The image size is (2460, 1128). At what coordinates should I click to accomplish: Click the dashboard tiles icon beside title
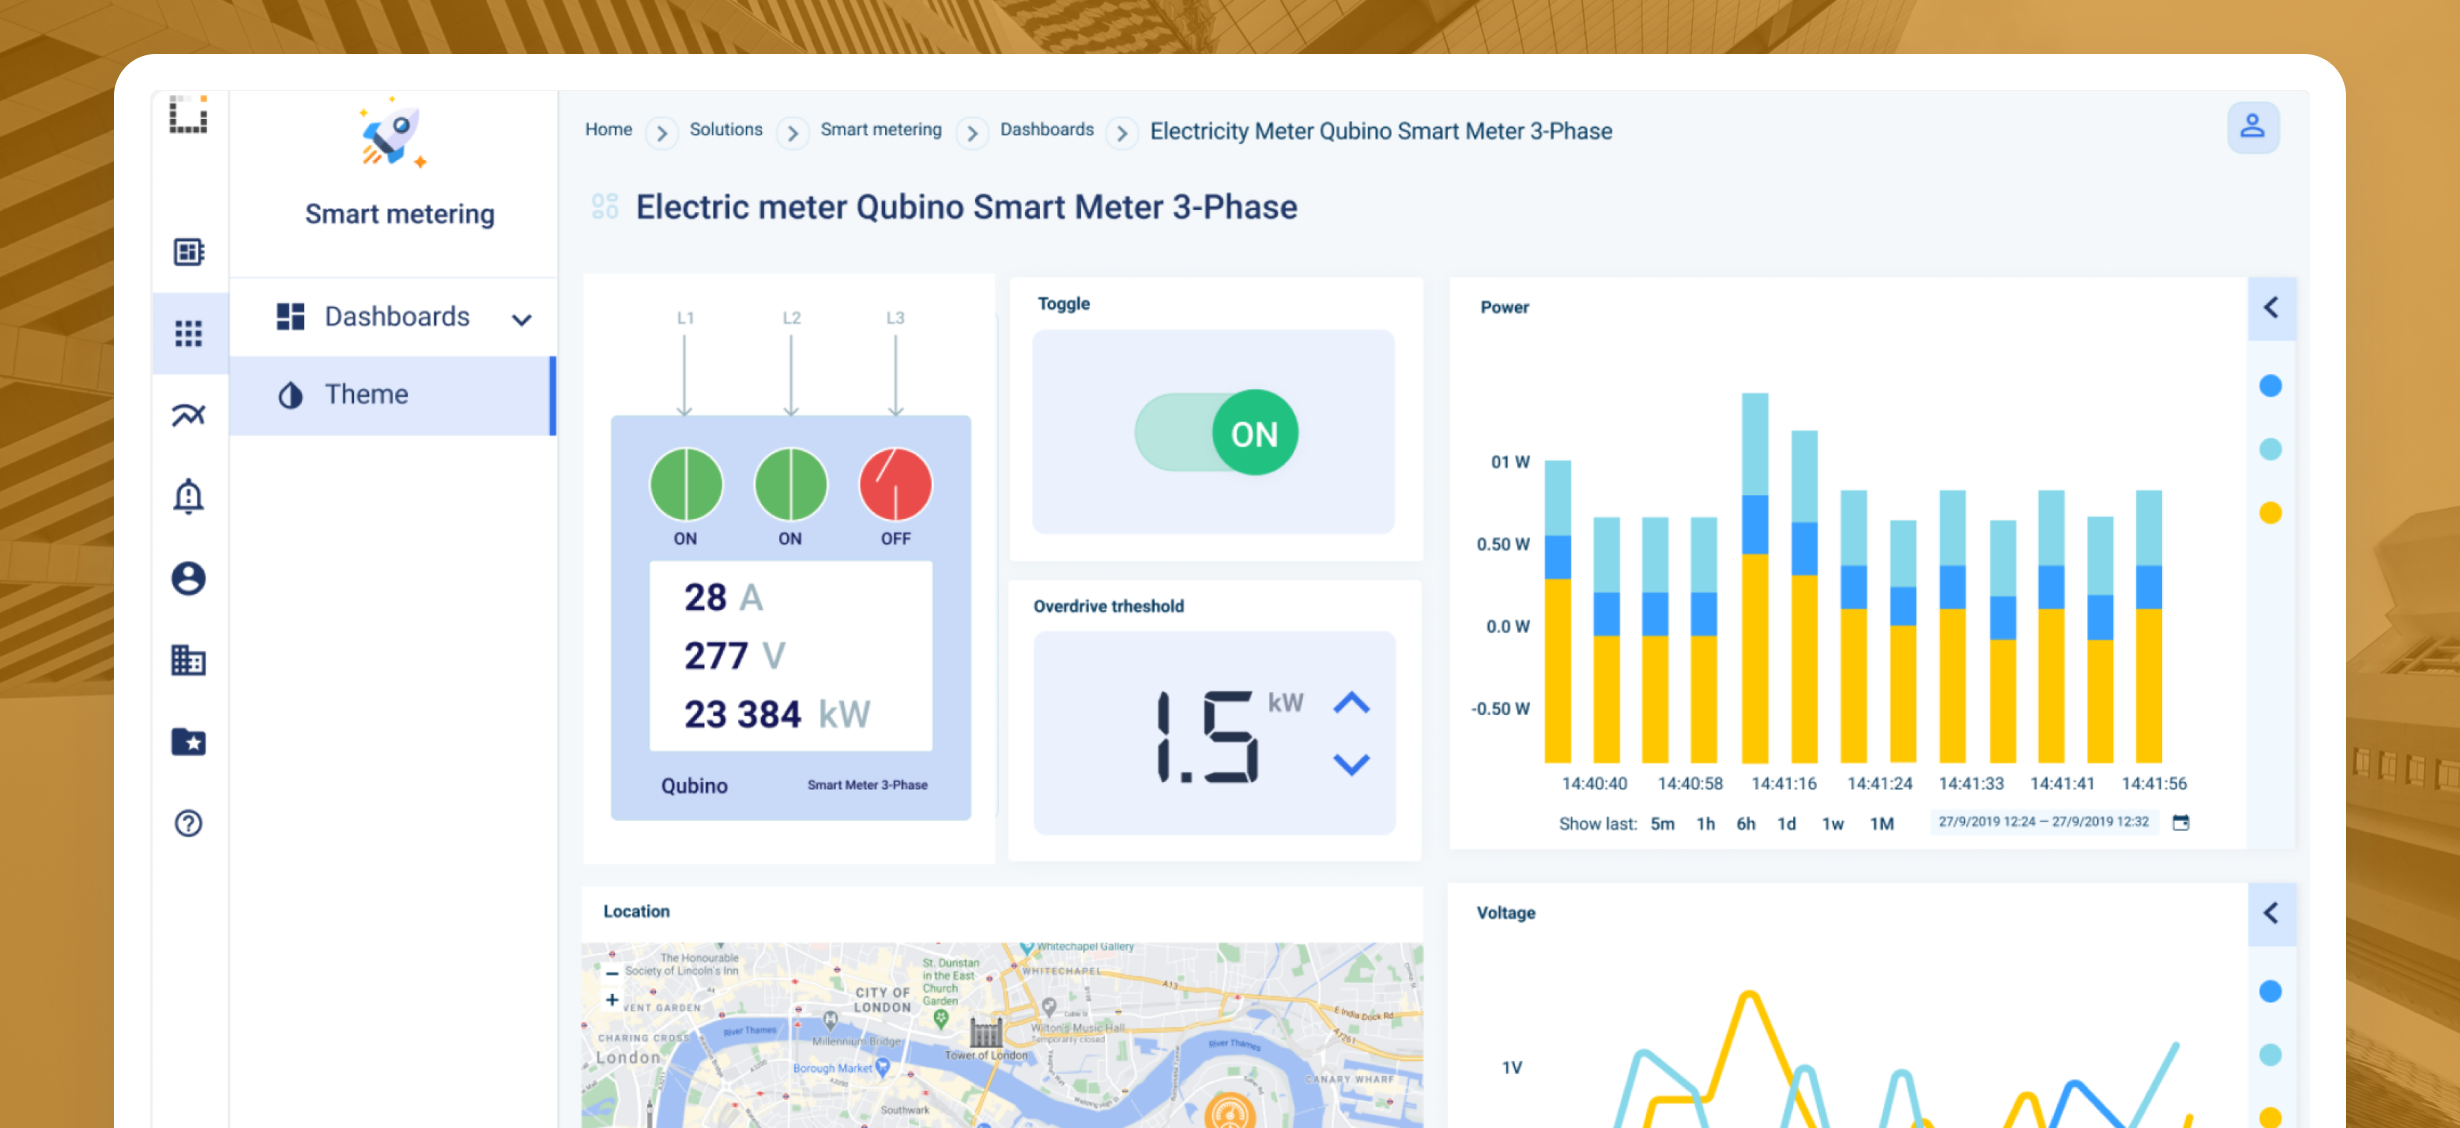(605, 206)
